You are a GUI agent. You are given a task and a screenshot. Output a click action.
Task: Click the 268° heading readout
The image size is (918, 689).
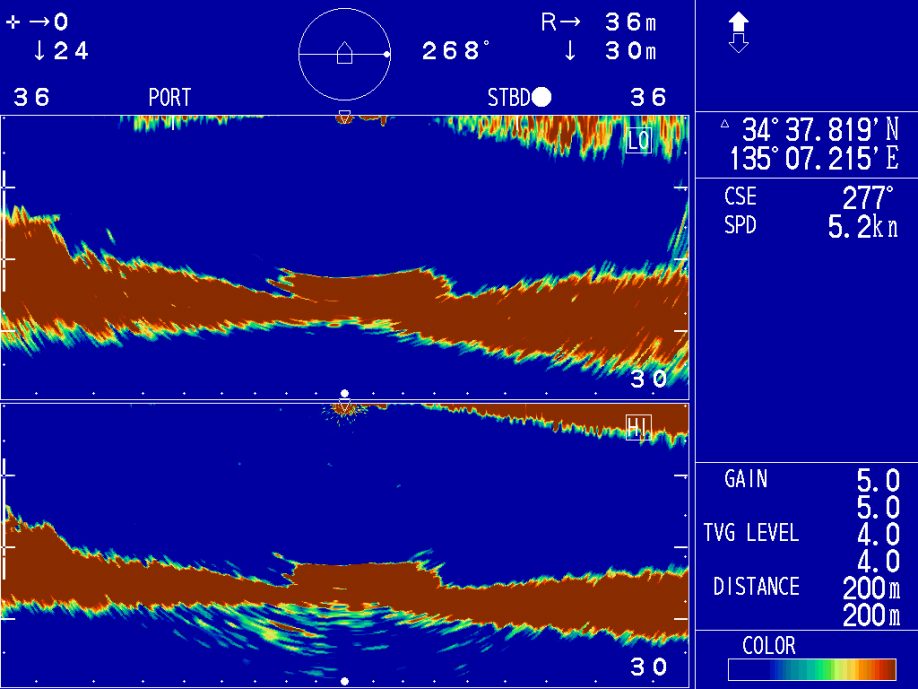tap(455, 52)
